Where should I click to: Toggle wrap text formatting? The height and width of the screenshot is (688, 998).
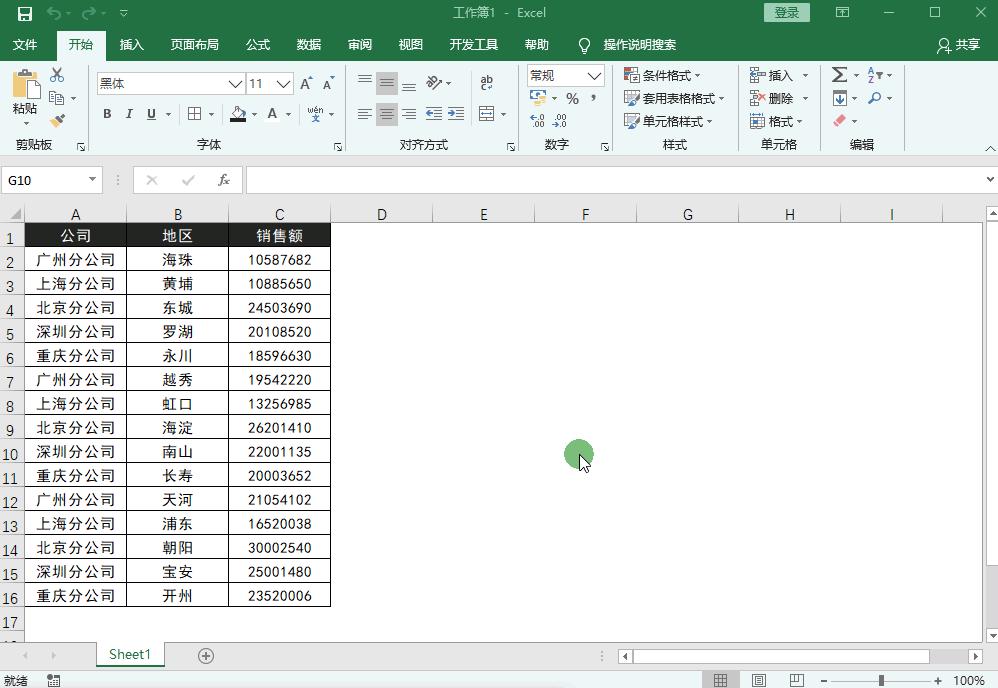click(x=486, y=83)
